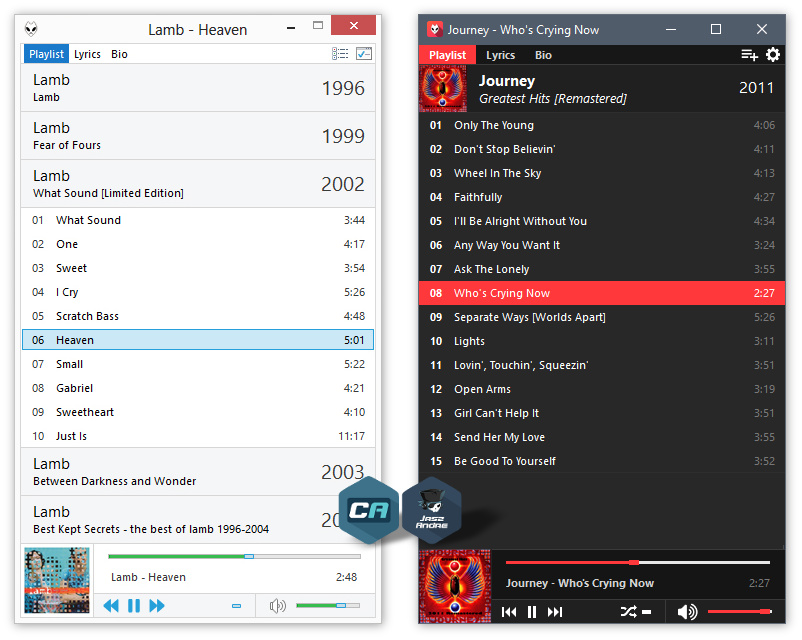
Task: Click the Lamb album art thumbnail
Action: coord(57,580)
